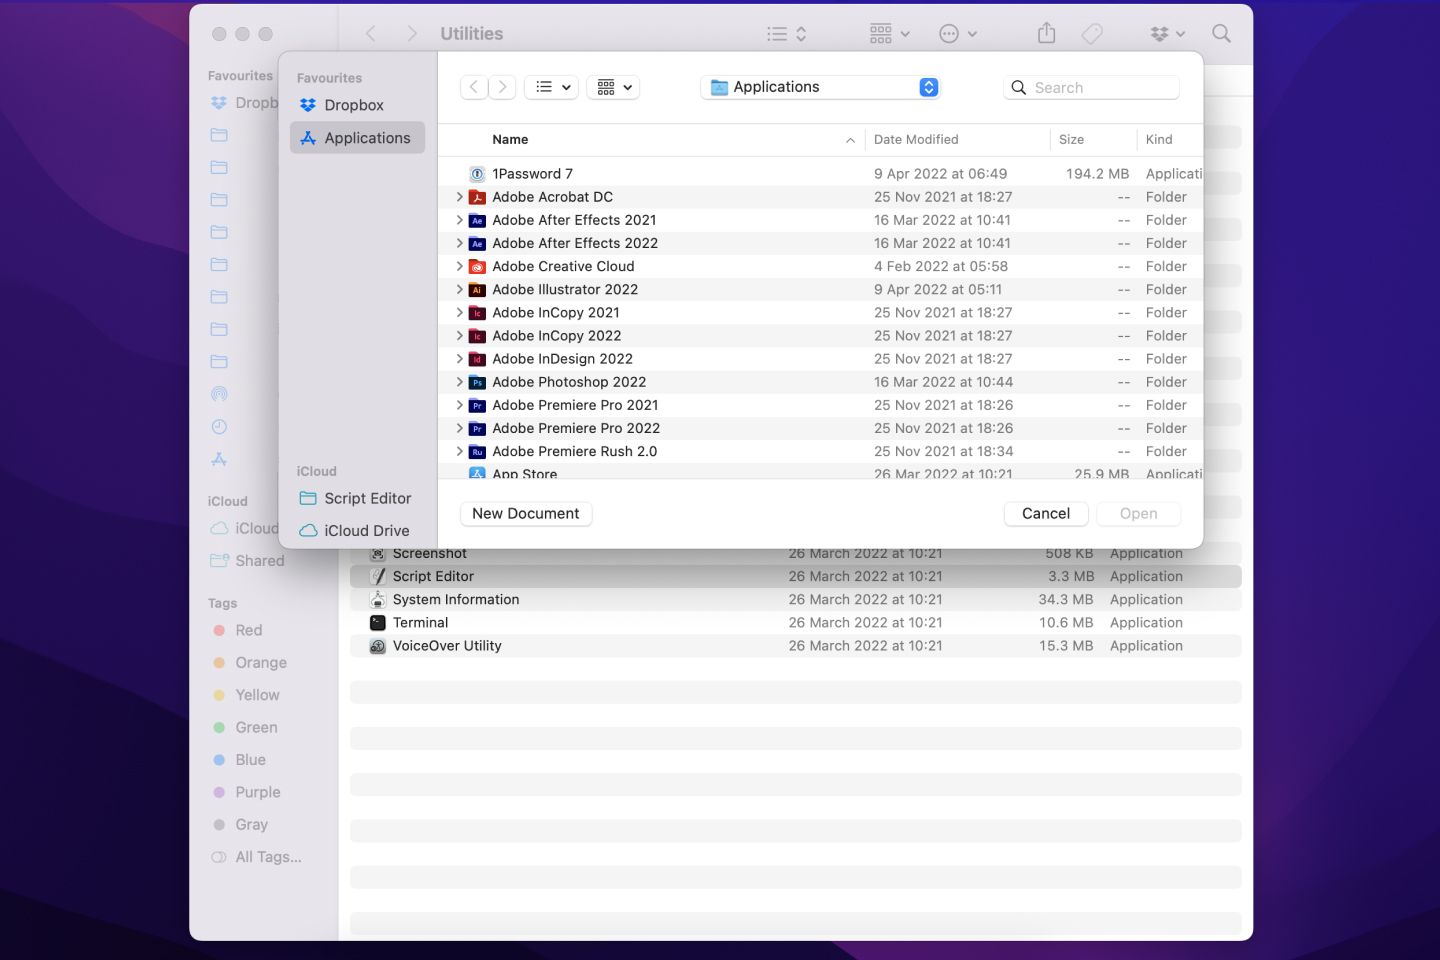Open Finder Dropbox toolbar dropdown
This screenshot has width=1440, height=960.
[x=1167, y=33]
